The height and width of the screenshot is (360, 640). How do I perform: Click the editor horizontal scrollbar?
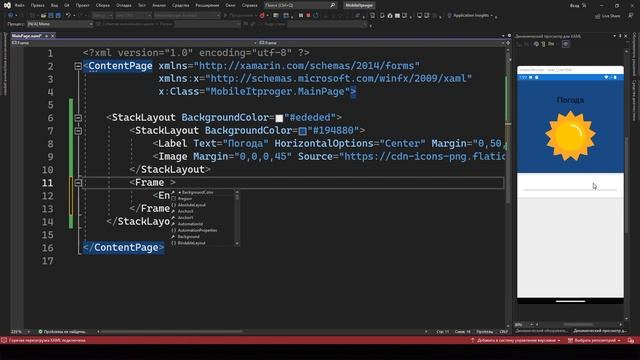click(261, 331)
